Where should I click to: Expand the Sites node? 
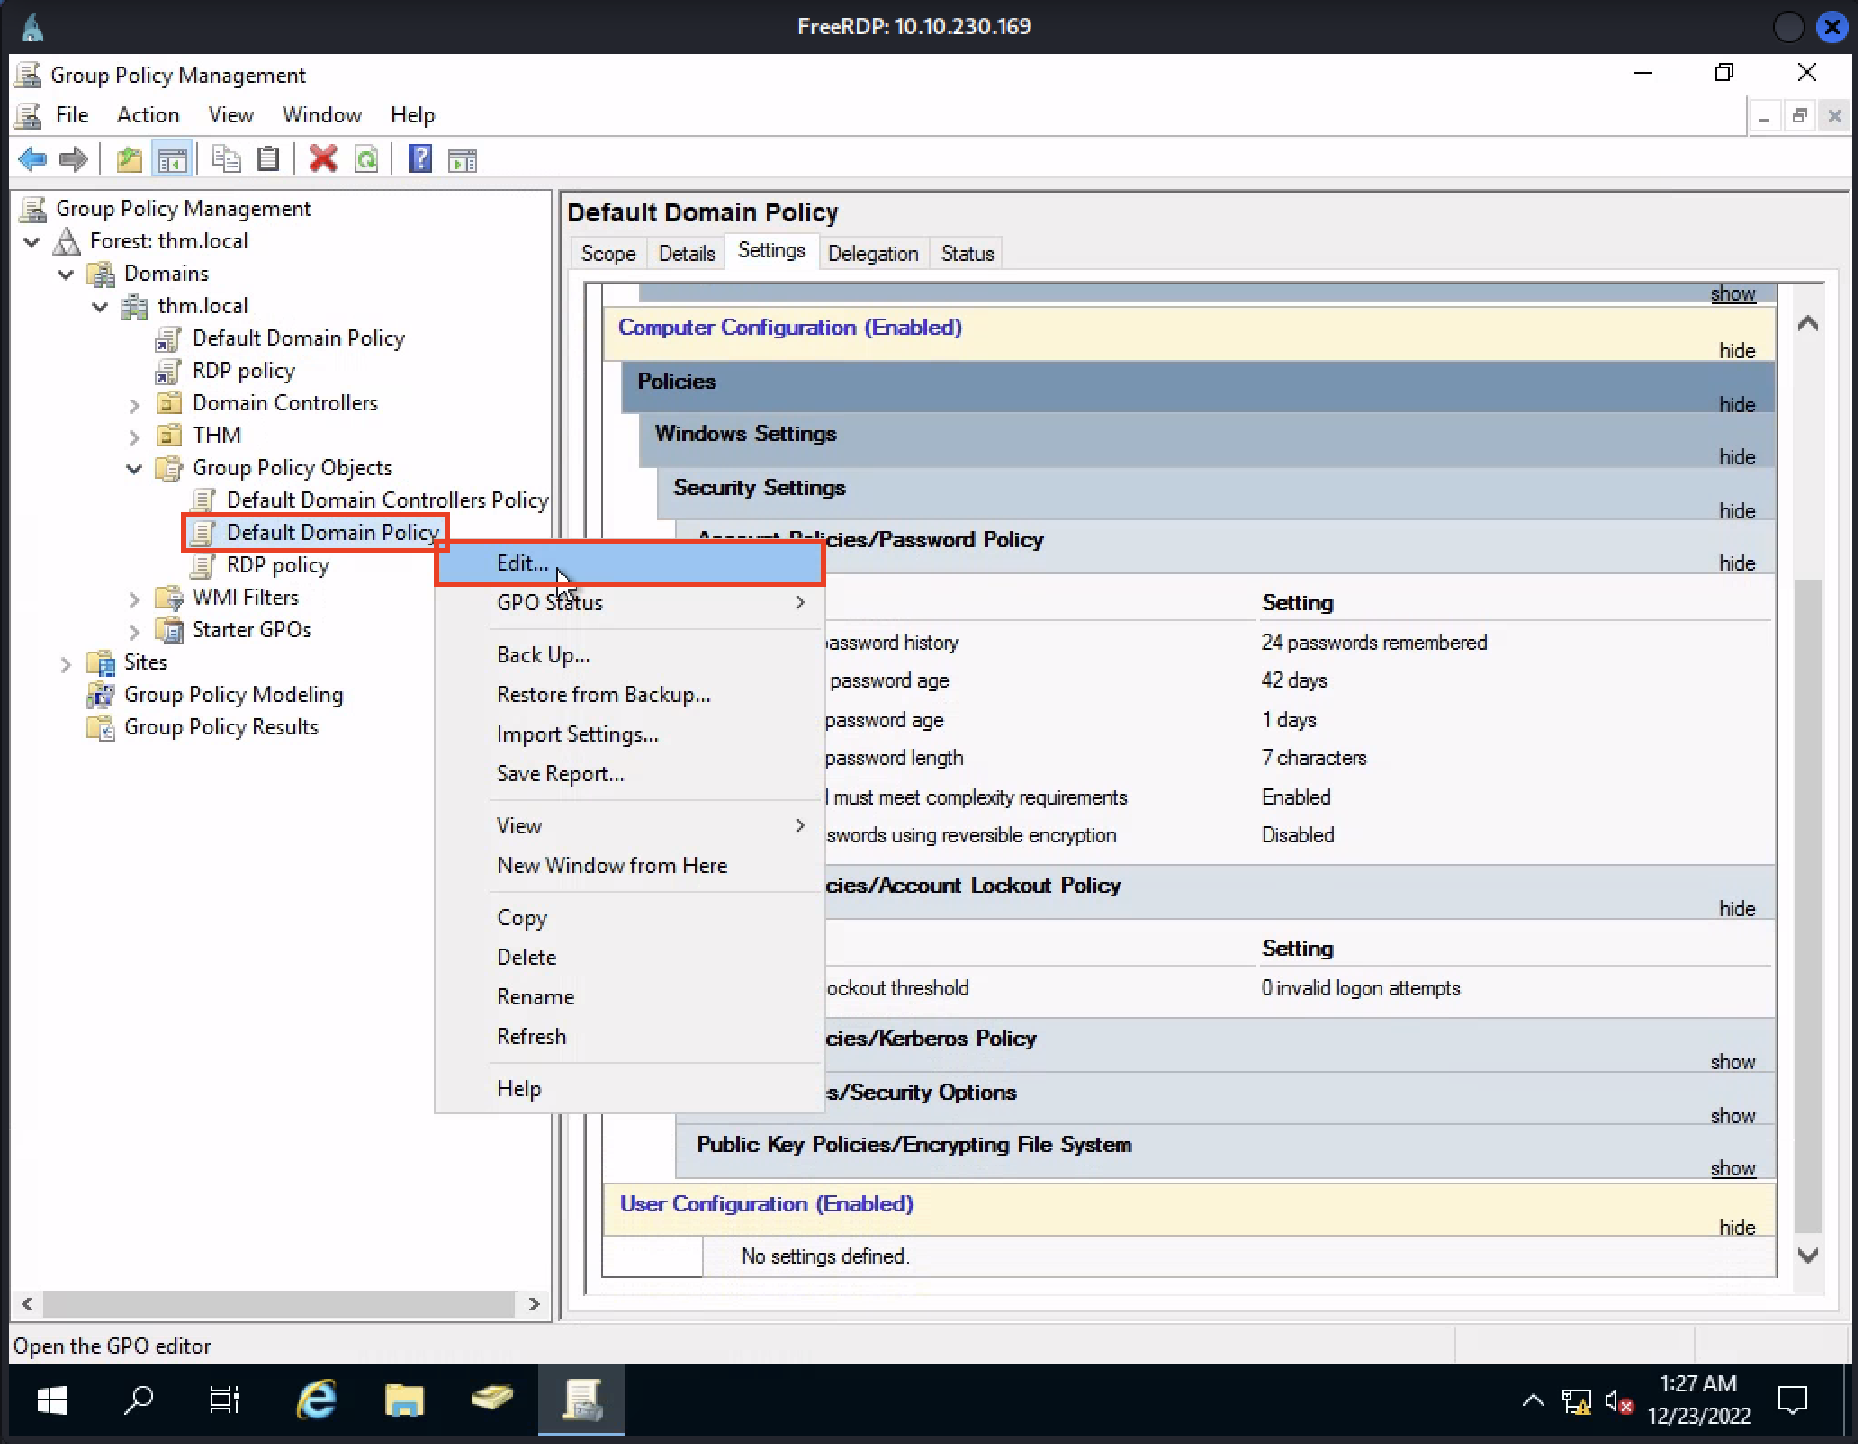[66, 664]
